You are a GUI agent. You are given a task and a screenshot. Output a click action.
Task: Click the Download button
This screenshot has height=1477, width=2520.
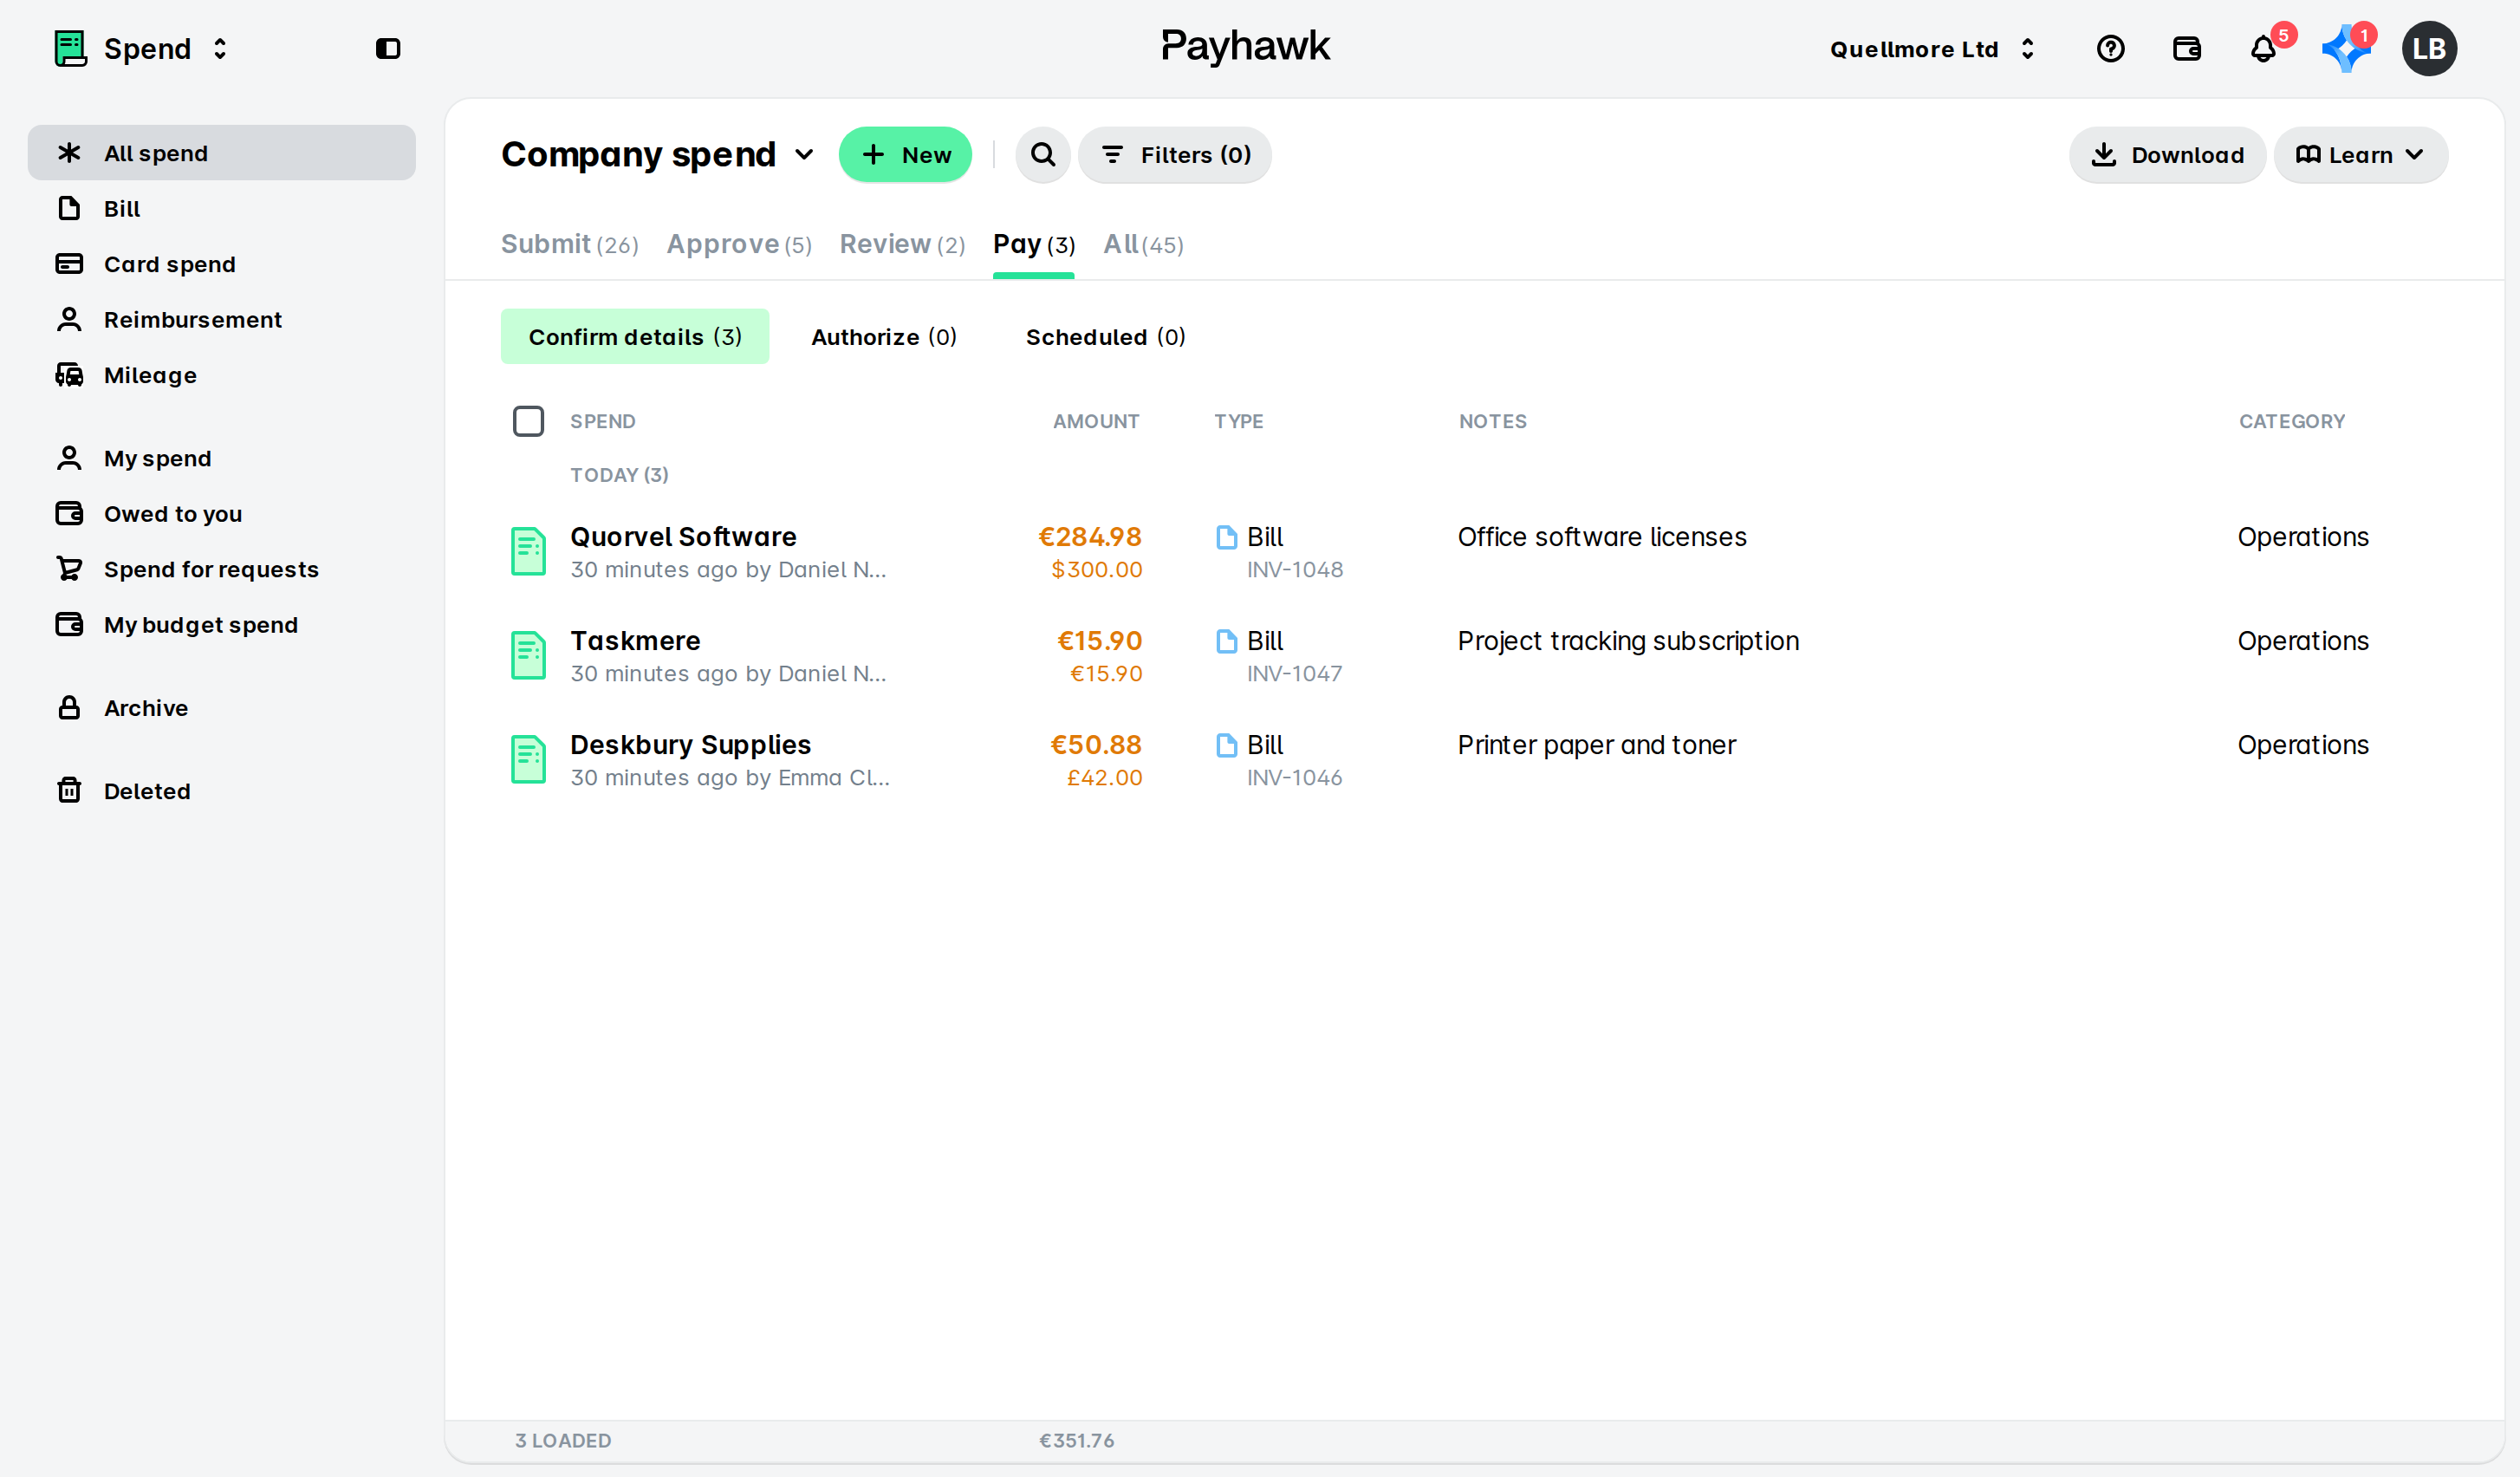click(x=2167, y=154)
